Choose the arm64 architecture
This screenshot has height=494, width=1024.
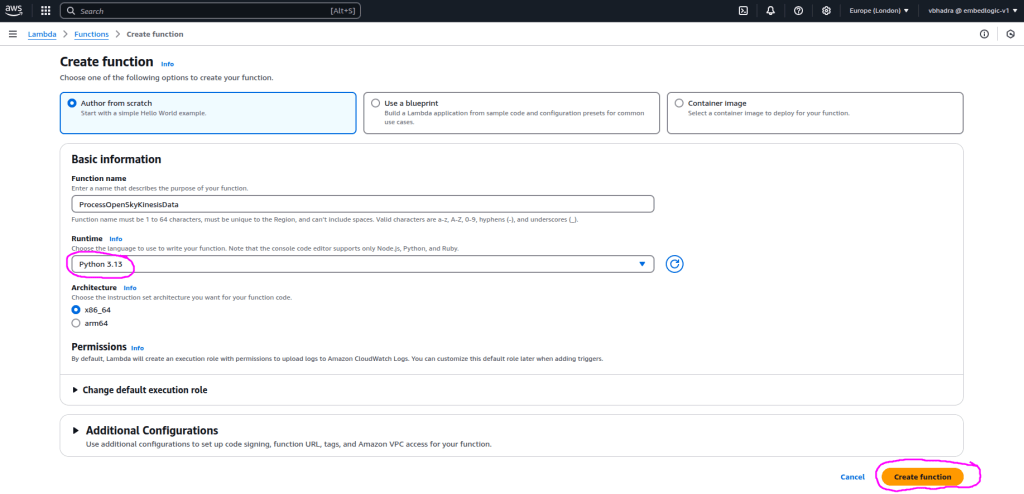click(76, 323)
